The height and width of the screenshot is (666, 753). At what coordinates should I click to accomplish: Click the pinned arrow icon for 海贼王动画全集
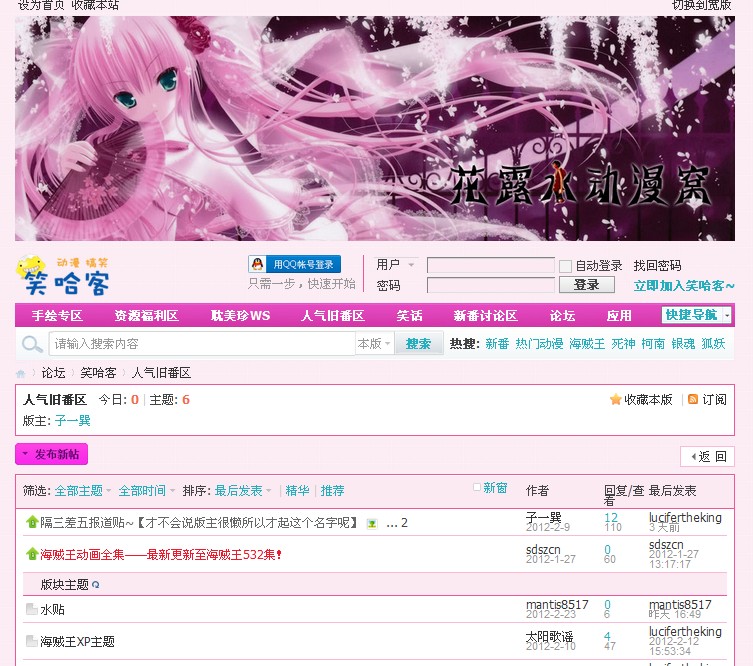(x=32, y=554)
